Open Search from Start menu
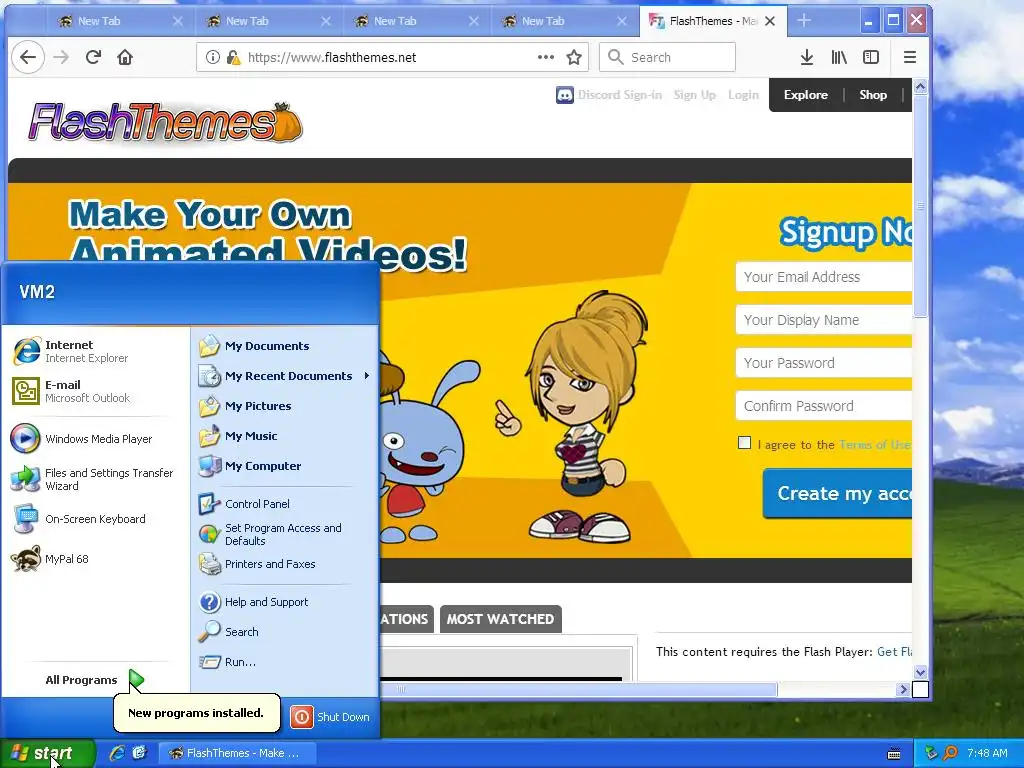 pyautogui.click(x=285, y=632)
